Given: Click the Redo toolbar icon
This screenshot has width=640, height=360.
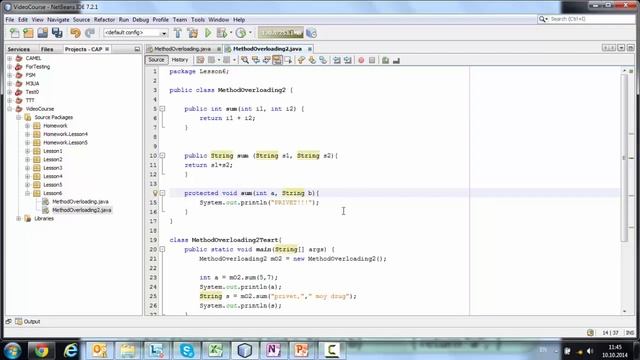Looking at the screenshot, I should point(90,33).
